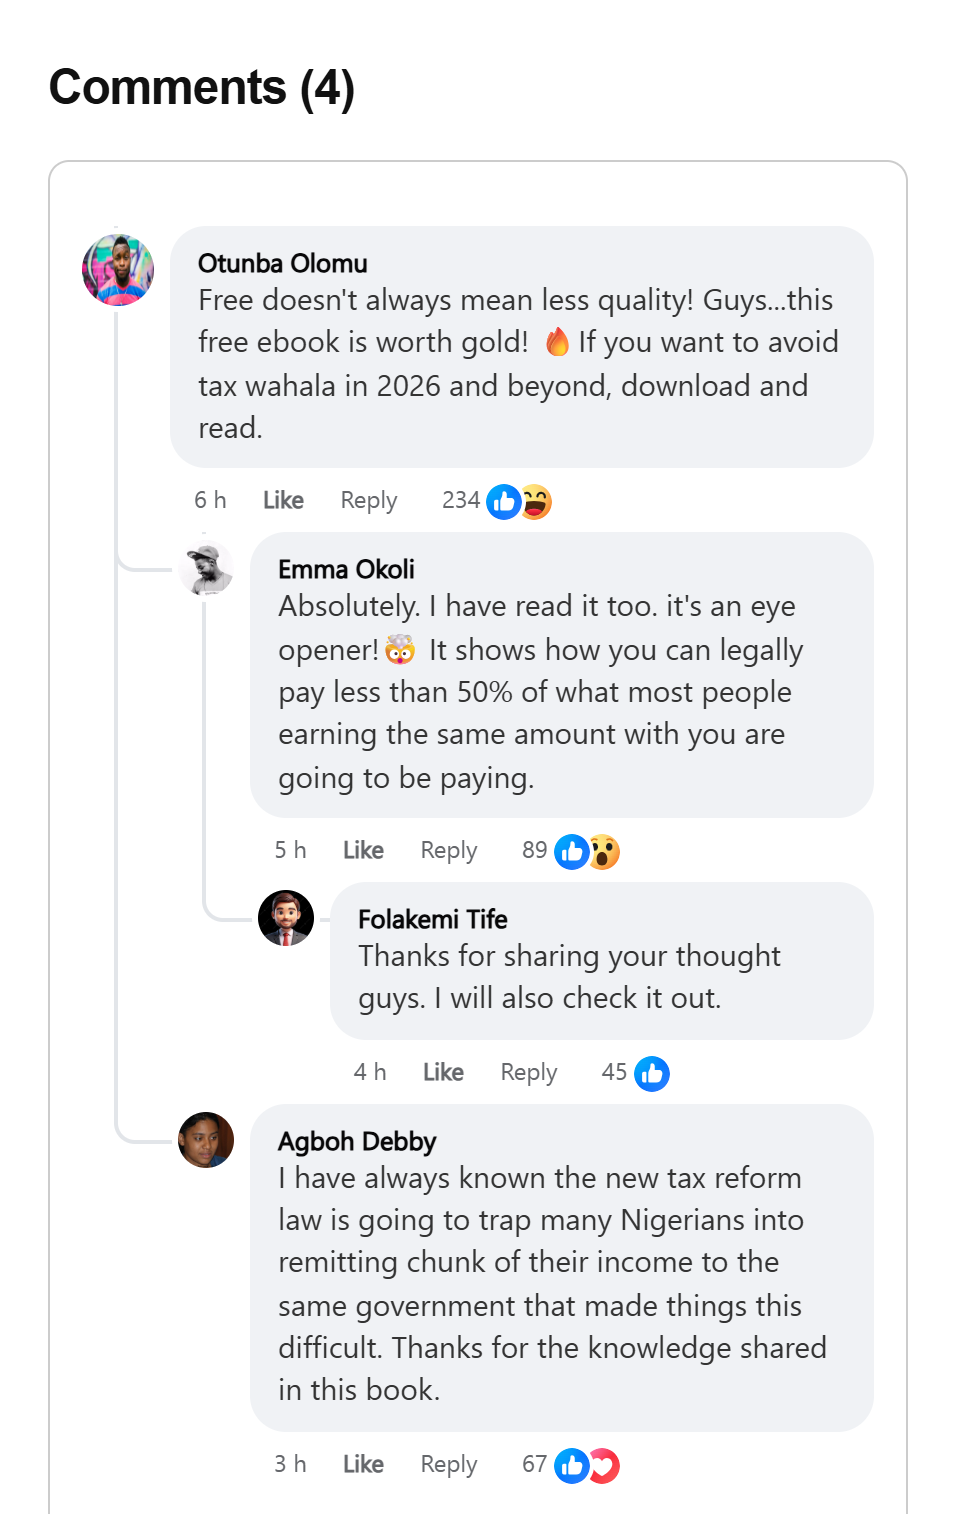The height and width of the screenshot is (1514, 956).
Task: Open Otunba Olomu's name link
Action: (283, 263)
